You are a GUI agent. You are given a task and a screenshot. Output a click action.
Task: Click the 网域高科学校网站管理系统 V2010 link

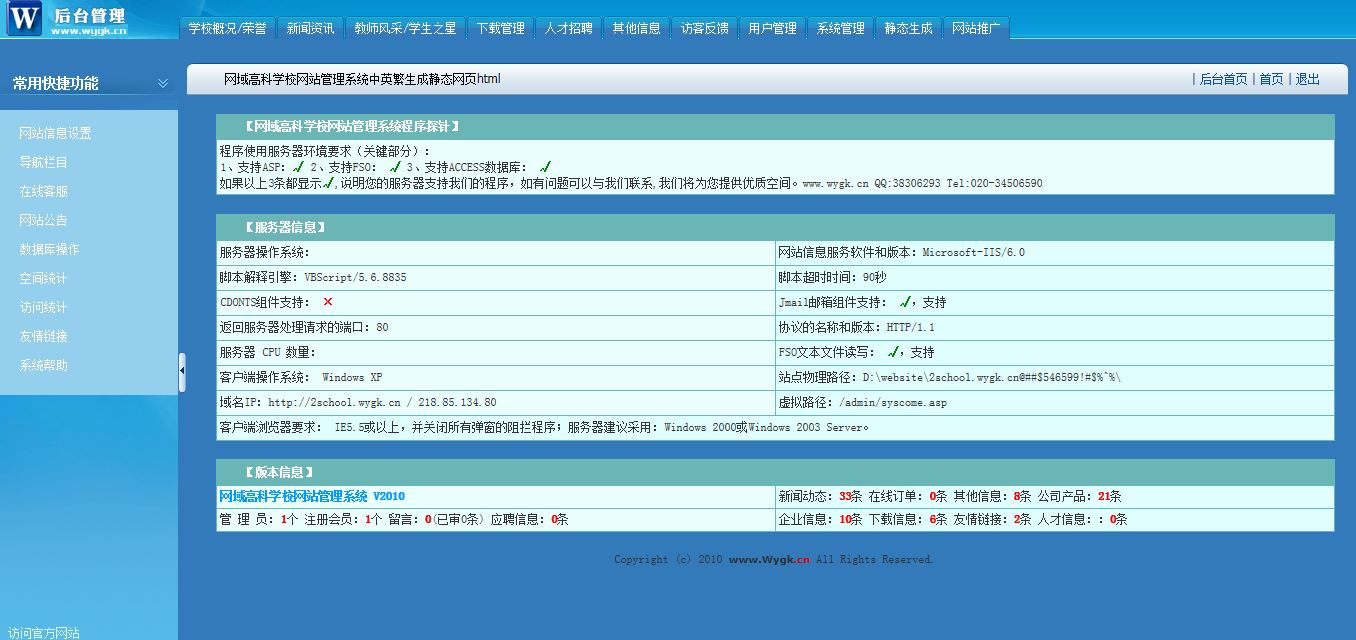click(312, 496)
